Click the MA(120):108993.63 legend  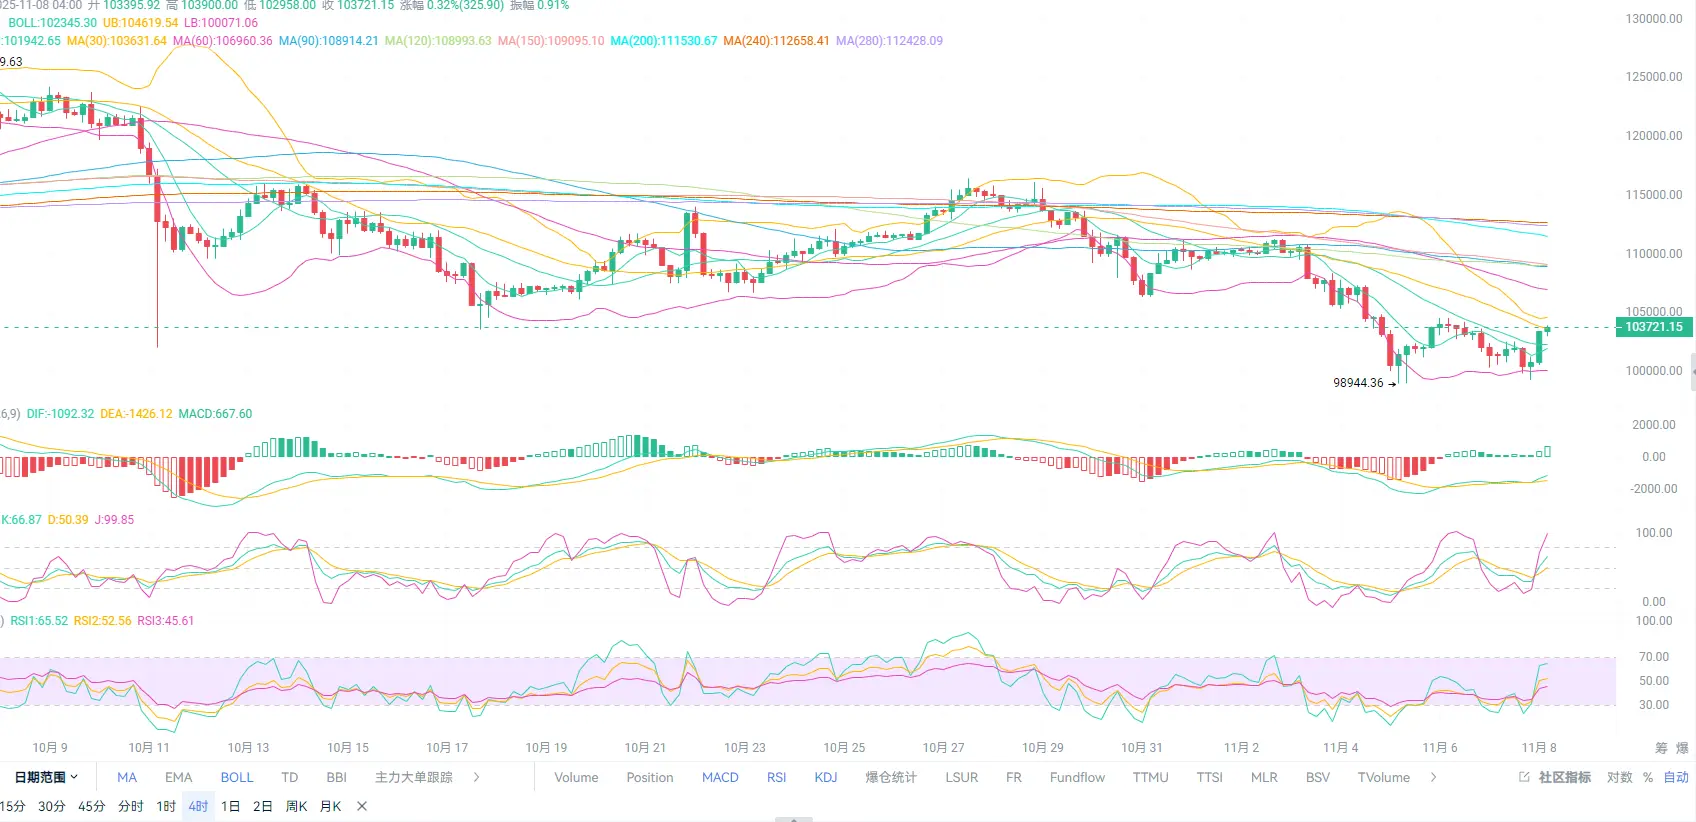point(438,41)
